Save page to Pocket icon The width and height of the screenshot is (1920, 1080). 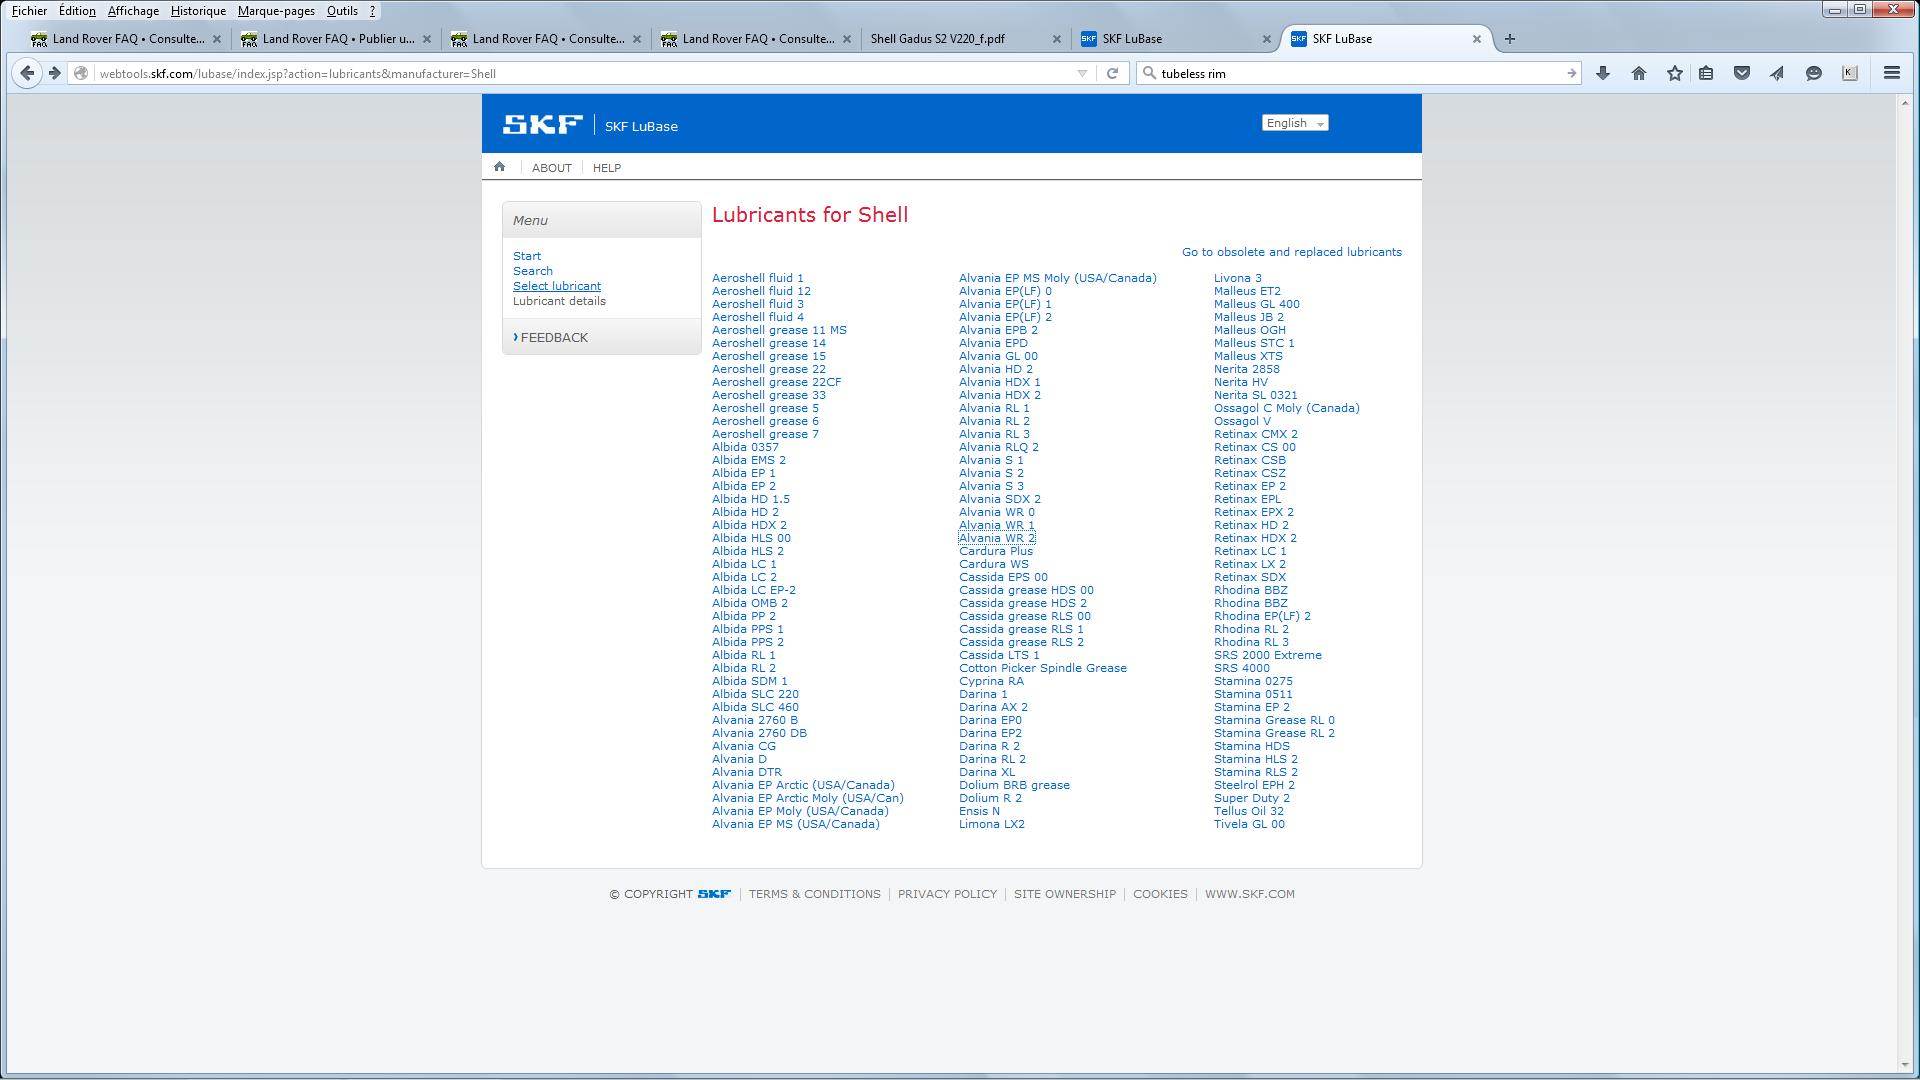tap(1741, 73)
